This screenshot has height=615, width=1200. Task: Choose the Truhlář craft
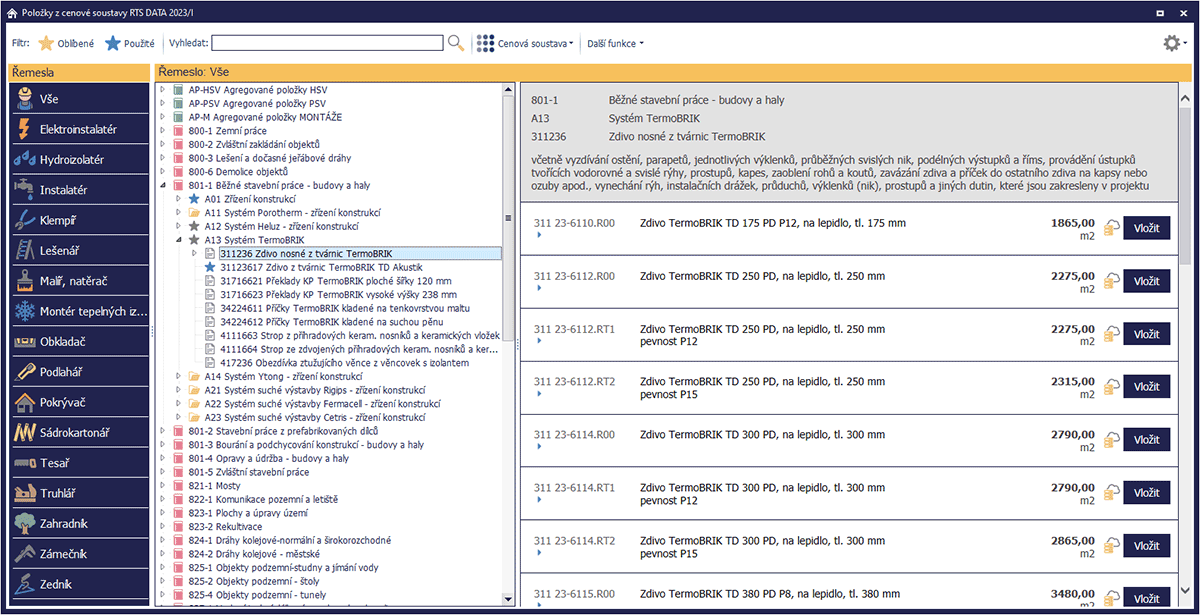click(x=80, y=494)
